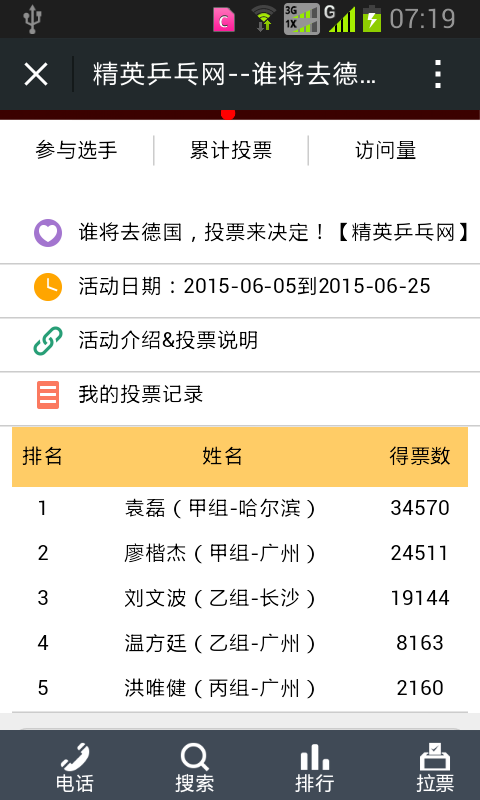This screenshot has height=800, width=480.
Task: Tap the 拉票 ballot box icon
Action: pos(435,757)
